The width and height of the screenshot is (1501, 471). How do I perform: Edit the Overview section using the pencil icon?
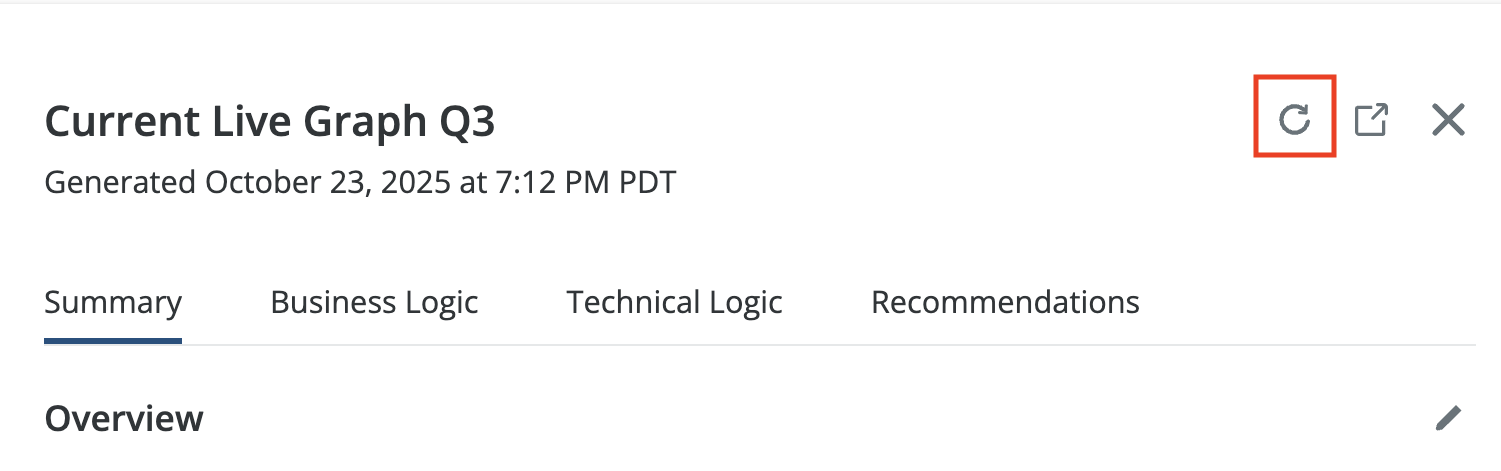point(1447,418)
